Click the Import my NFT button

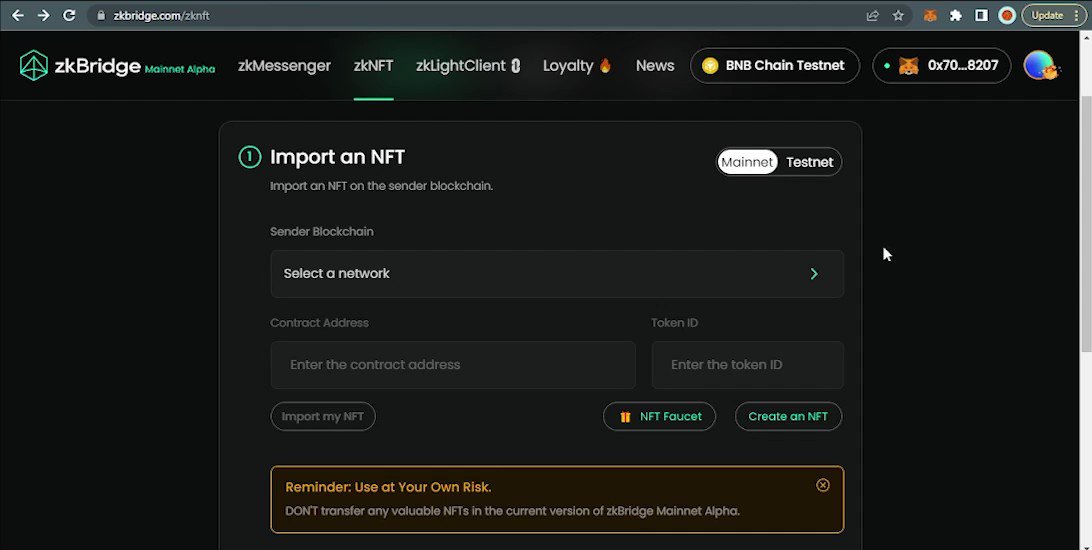322,416
